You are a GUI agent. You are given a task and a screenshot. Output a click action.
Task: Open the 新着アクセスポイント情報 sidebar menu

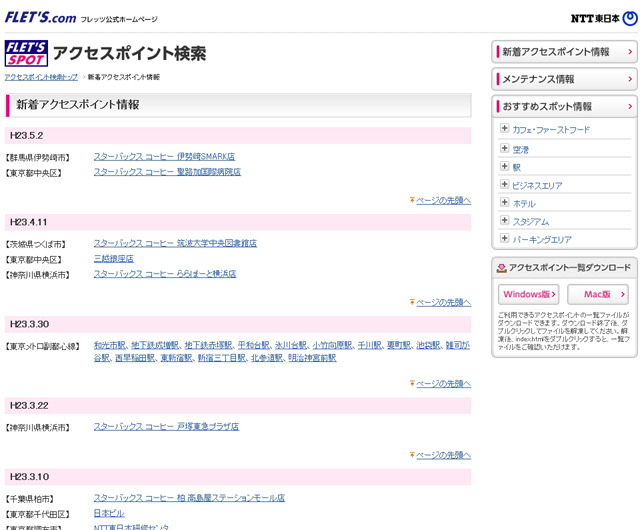(x=564, y=52)
